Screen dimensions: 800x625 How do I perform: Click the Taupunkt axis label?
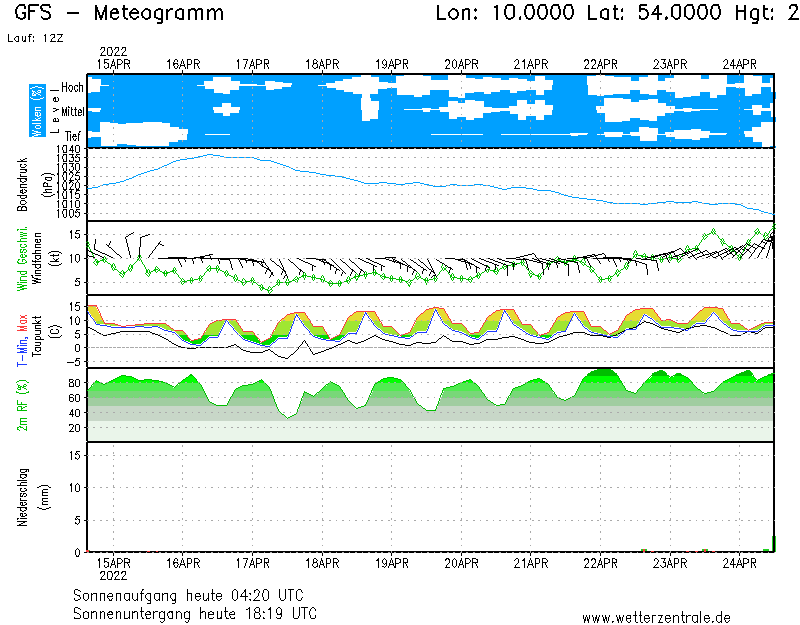point(37,330)
